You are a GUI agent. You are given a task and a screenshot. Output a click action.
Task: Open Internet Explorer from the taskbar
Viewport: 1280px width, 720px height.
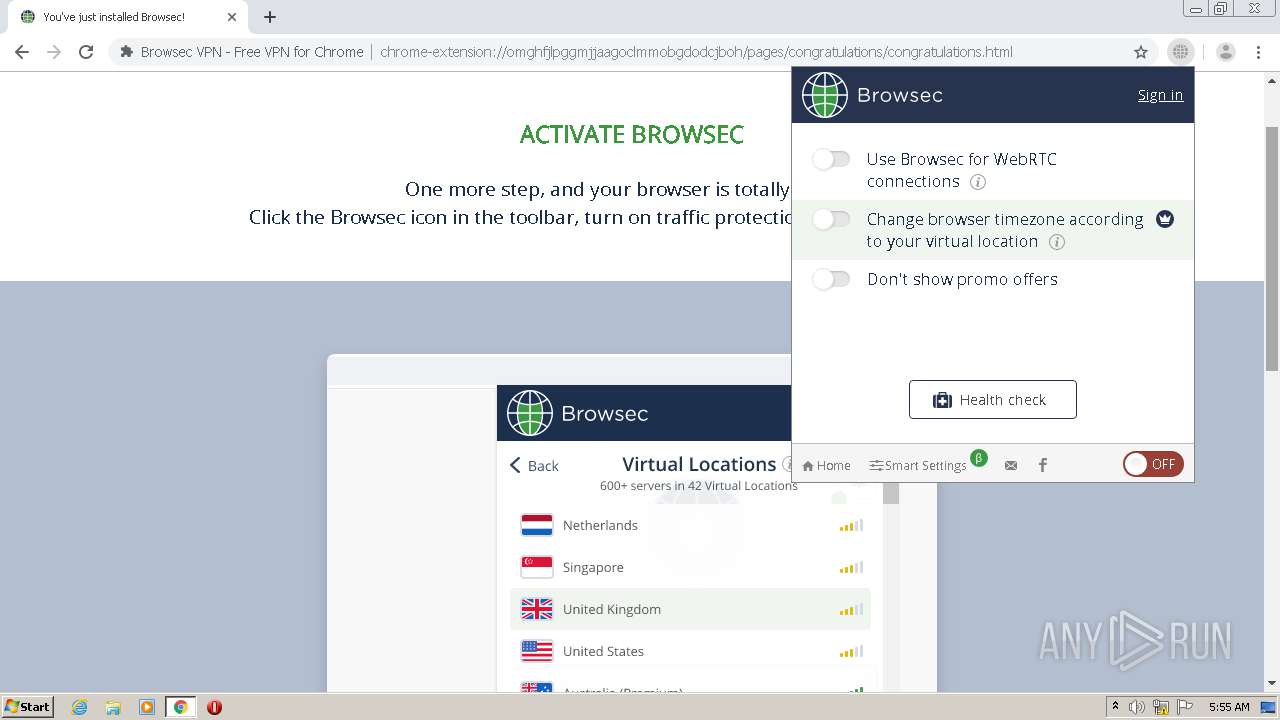click(x=80, y=707)
